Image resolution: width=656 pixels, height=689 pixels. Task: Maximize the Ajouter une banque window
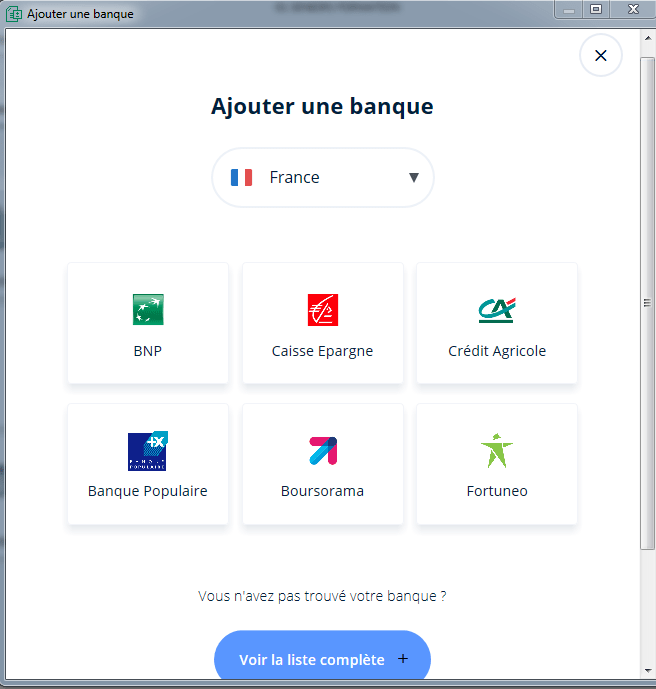coord(596,9)
